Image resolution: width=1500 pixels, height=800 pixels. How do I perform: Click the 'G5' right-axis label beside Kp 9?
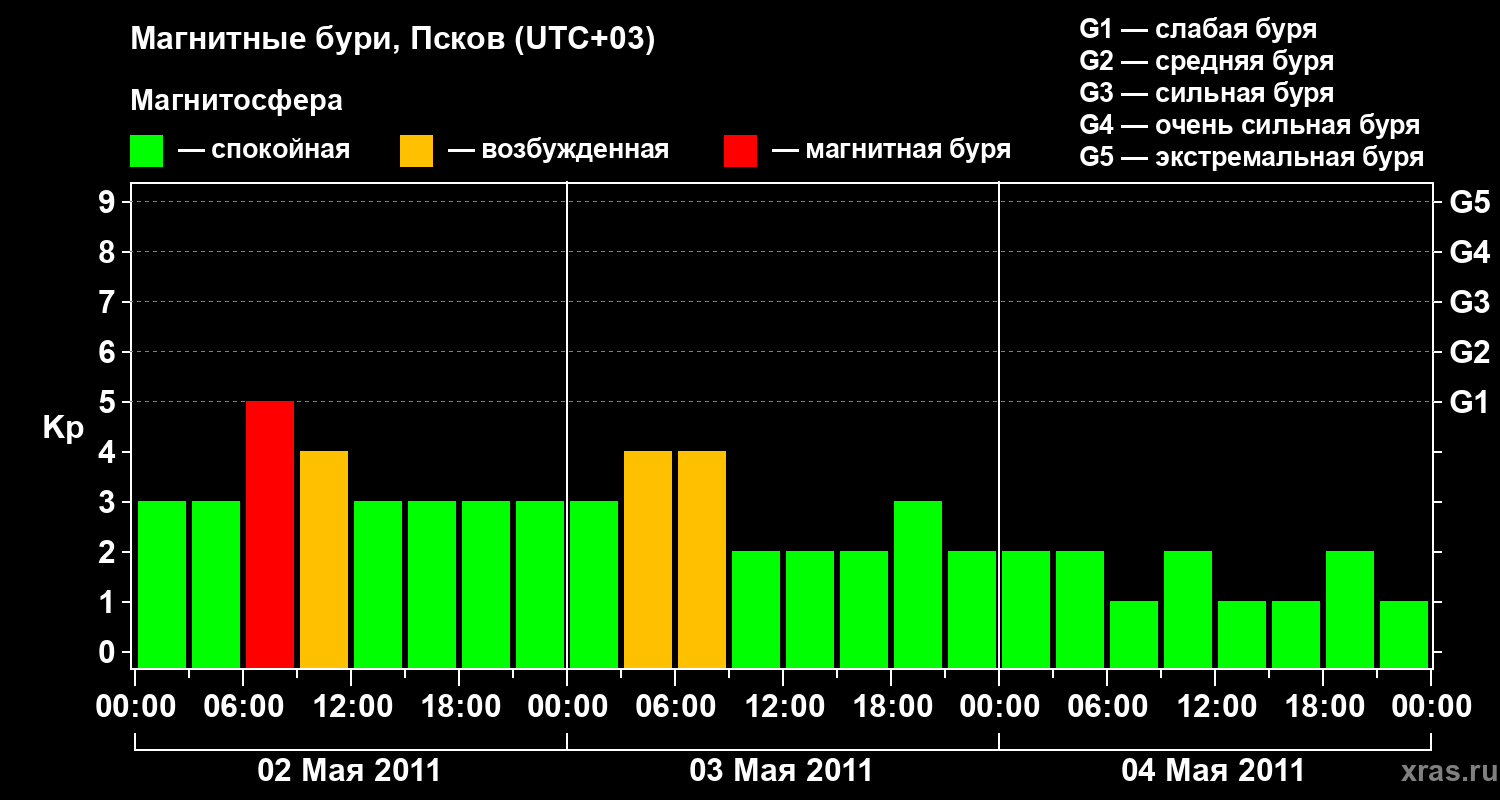[x=1469, y=203]
